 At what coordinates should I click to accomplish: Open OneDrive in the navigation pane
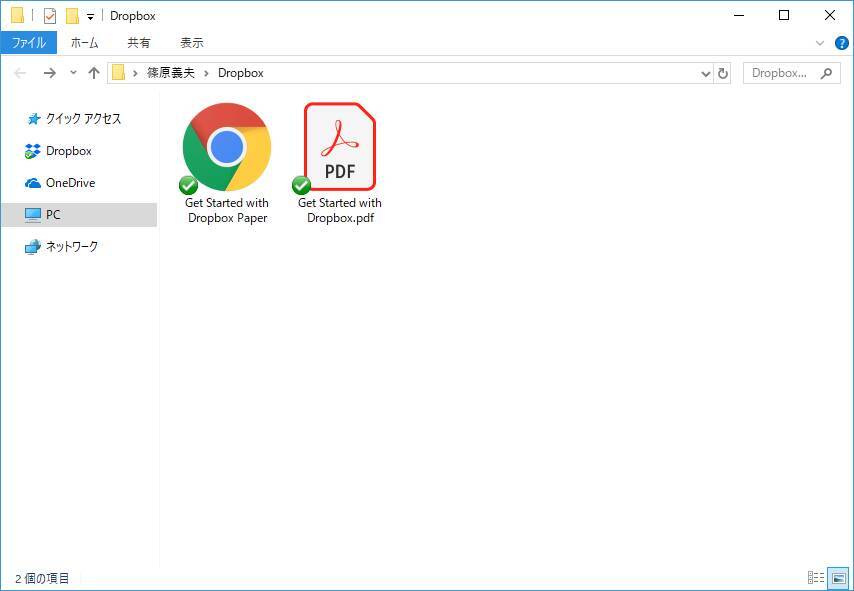click(x=60, y=183)
